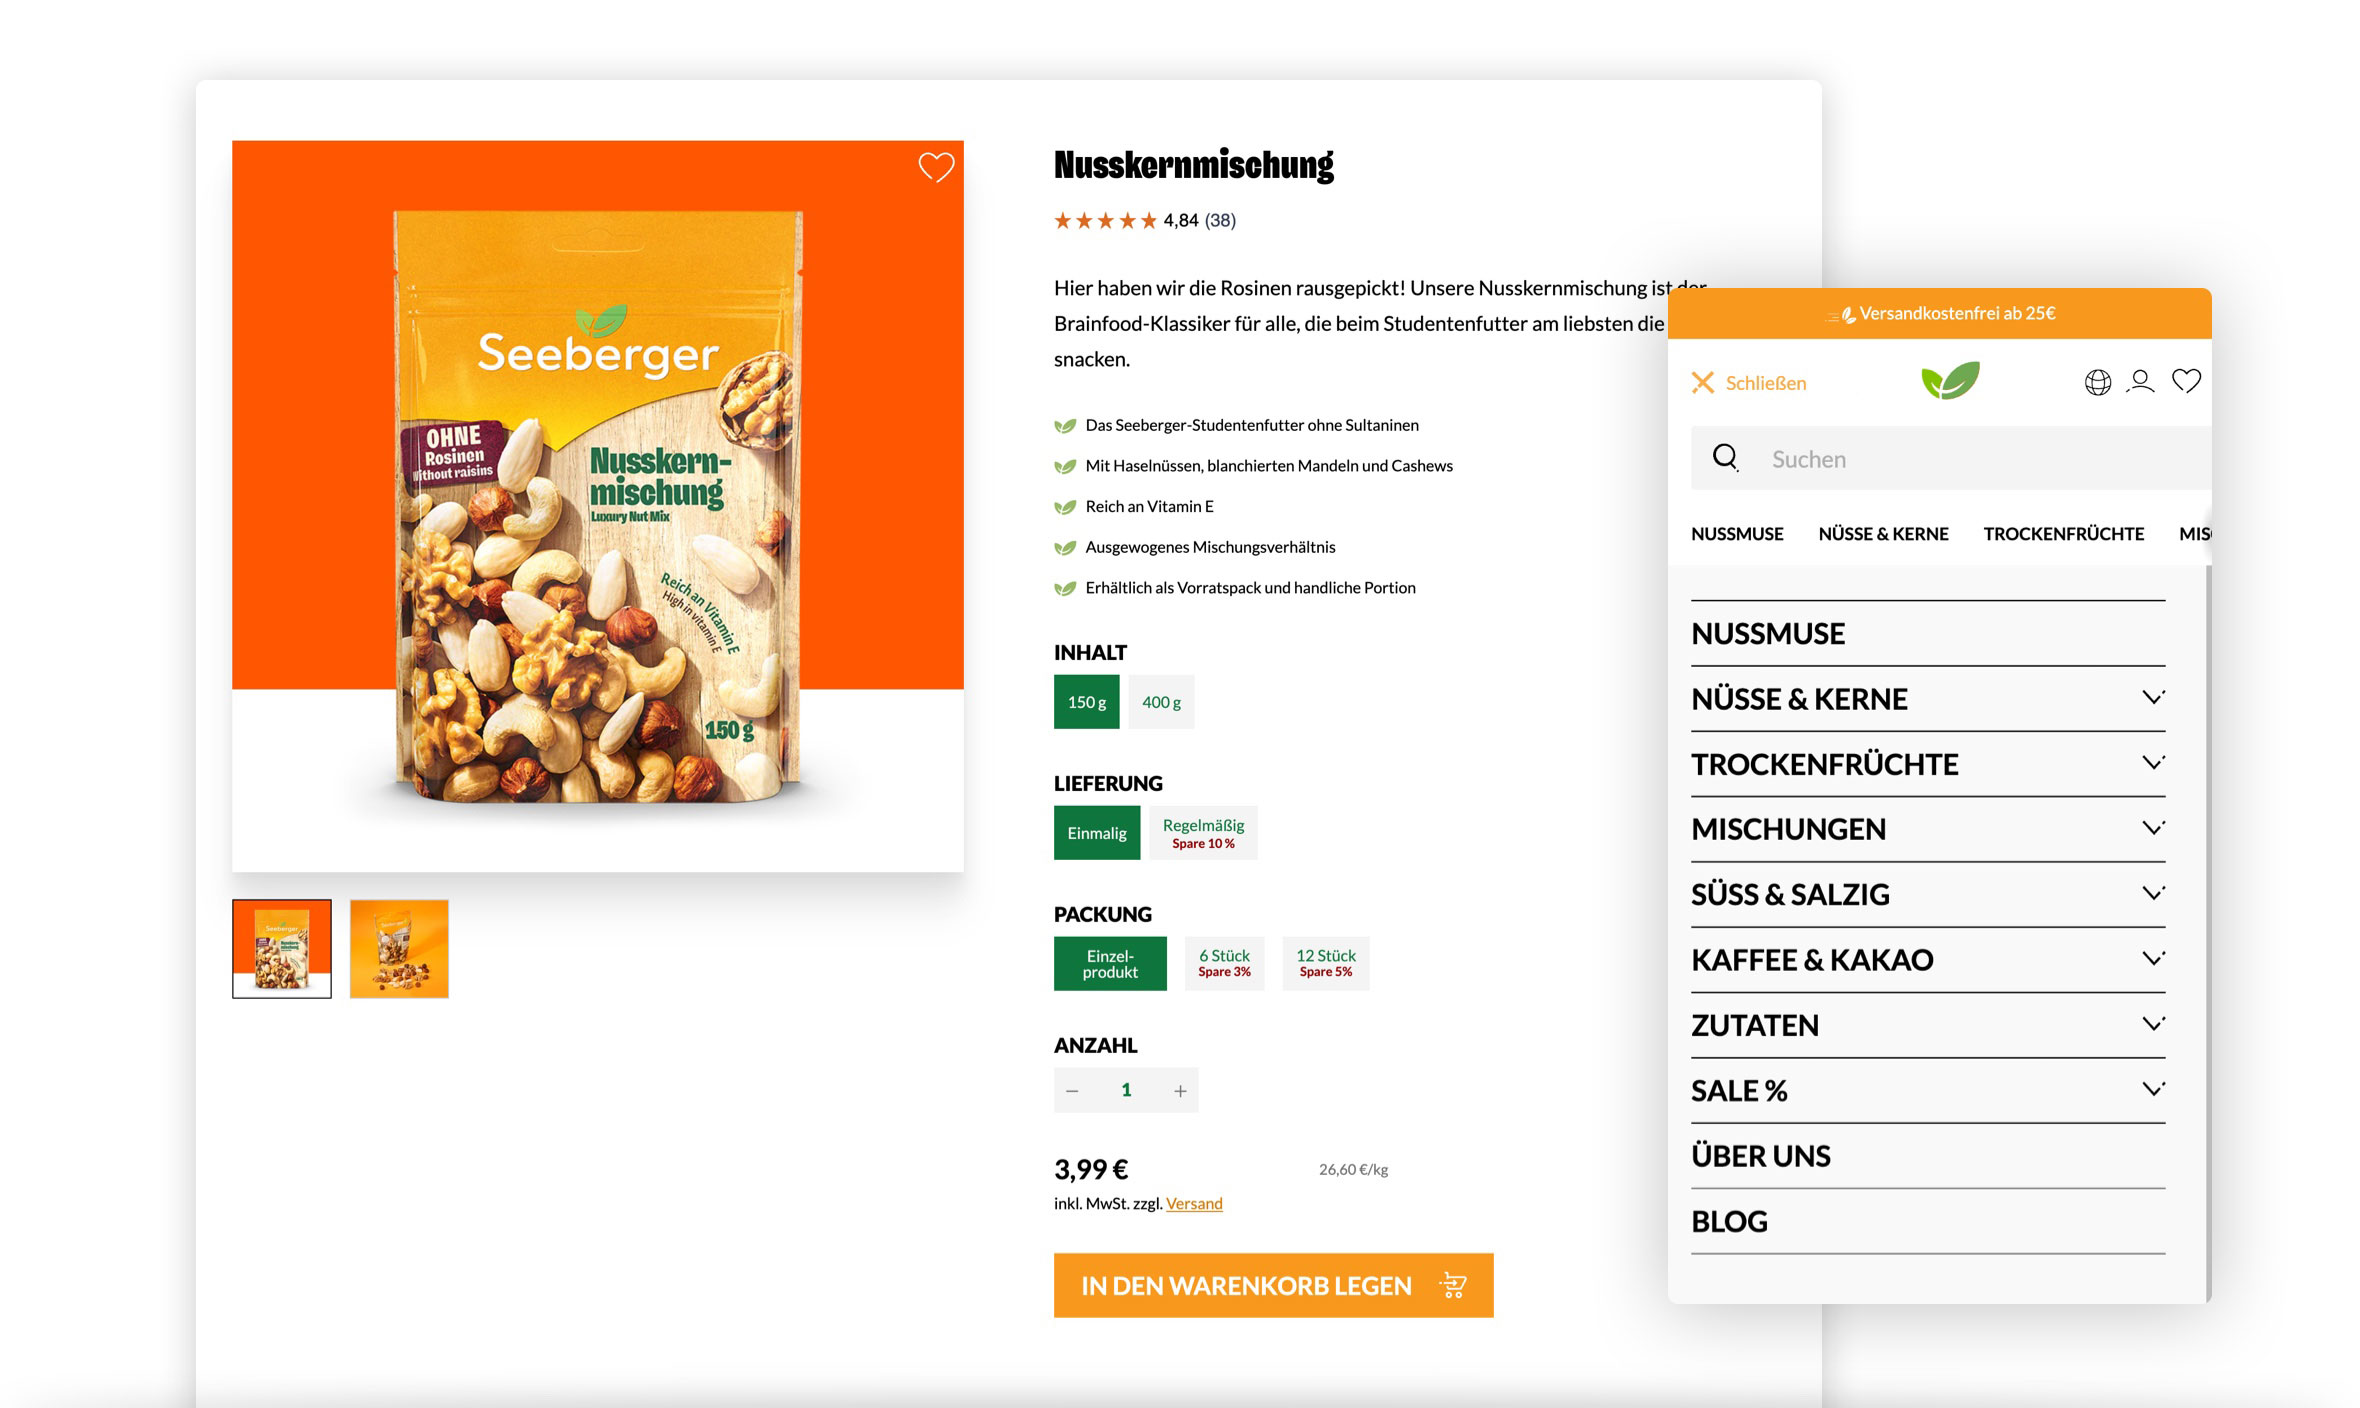Click the star rating of the product
Screen dimensions: 2360x1408
pos(1105,220)
